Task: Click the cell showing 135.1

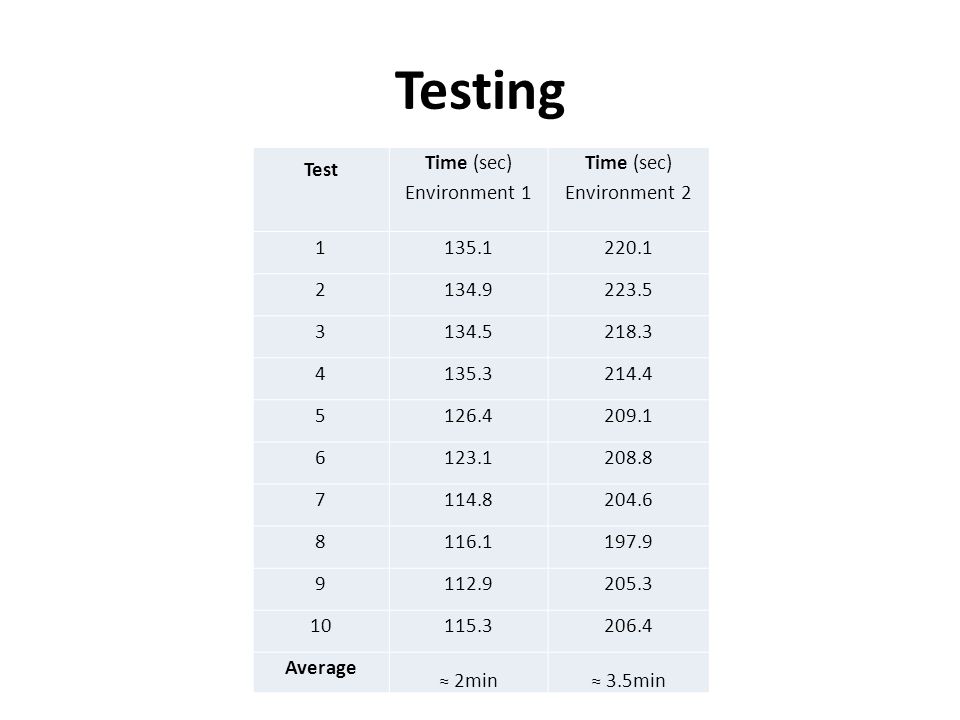Action: pos(468,252)
